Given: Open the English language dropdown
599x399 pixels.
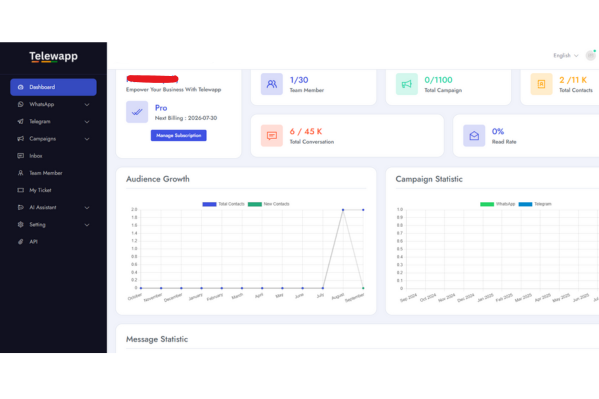Looking at the screenshot, I should pyautogui.click(x=566, y=55).
